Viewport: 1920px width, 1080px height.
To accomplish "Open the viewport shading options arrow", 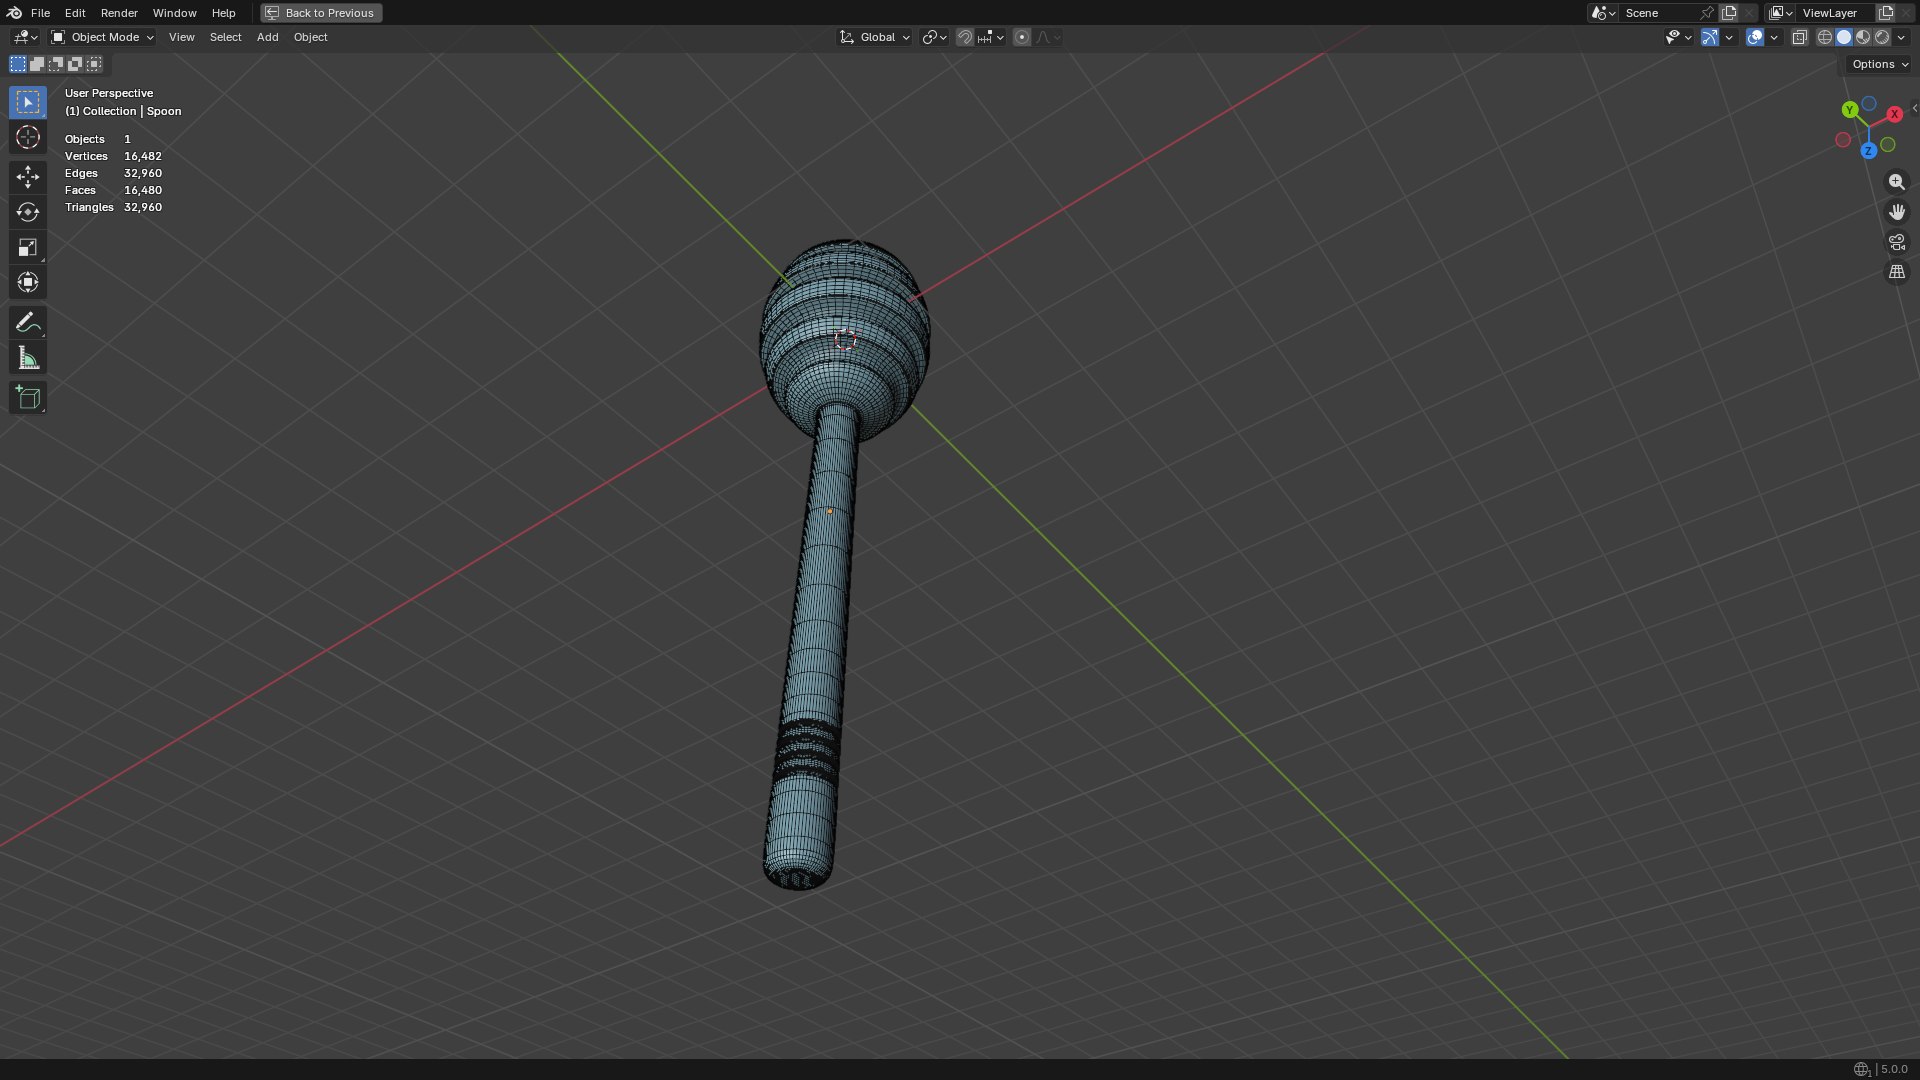I will click(1902, 37).
